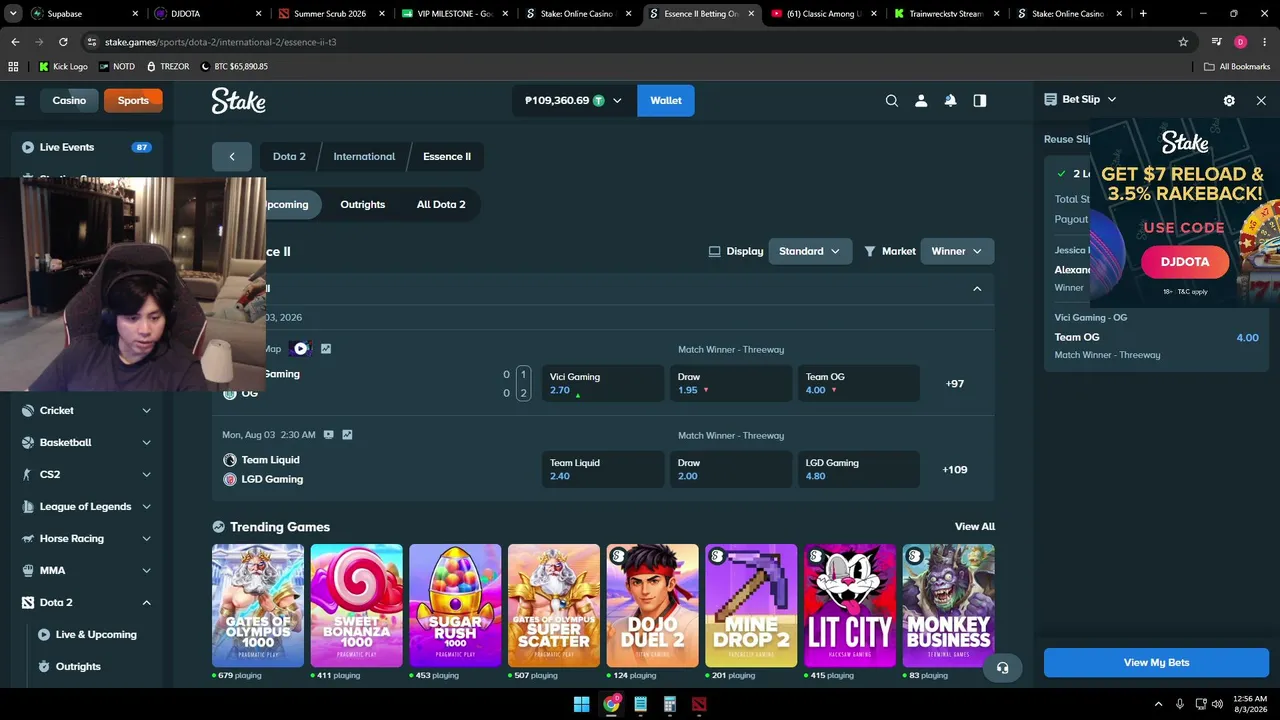Viewport: 1280px width, 720px height.
Task: Bet on Vici Gaming at 2.70
Action: 603,384
